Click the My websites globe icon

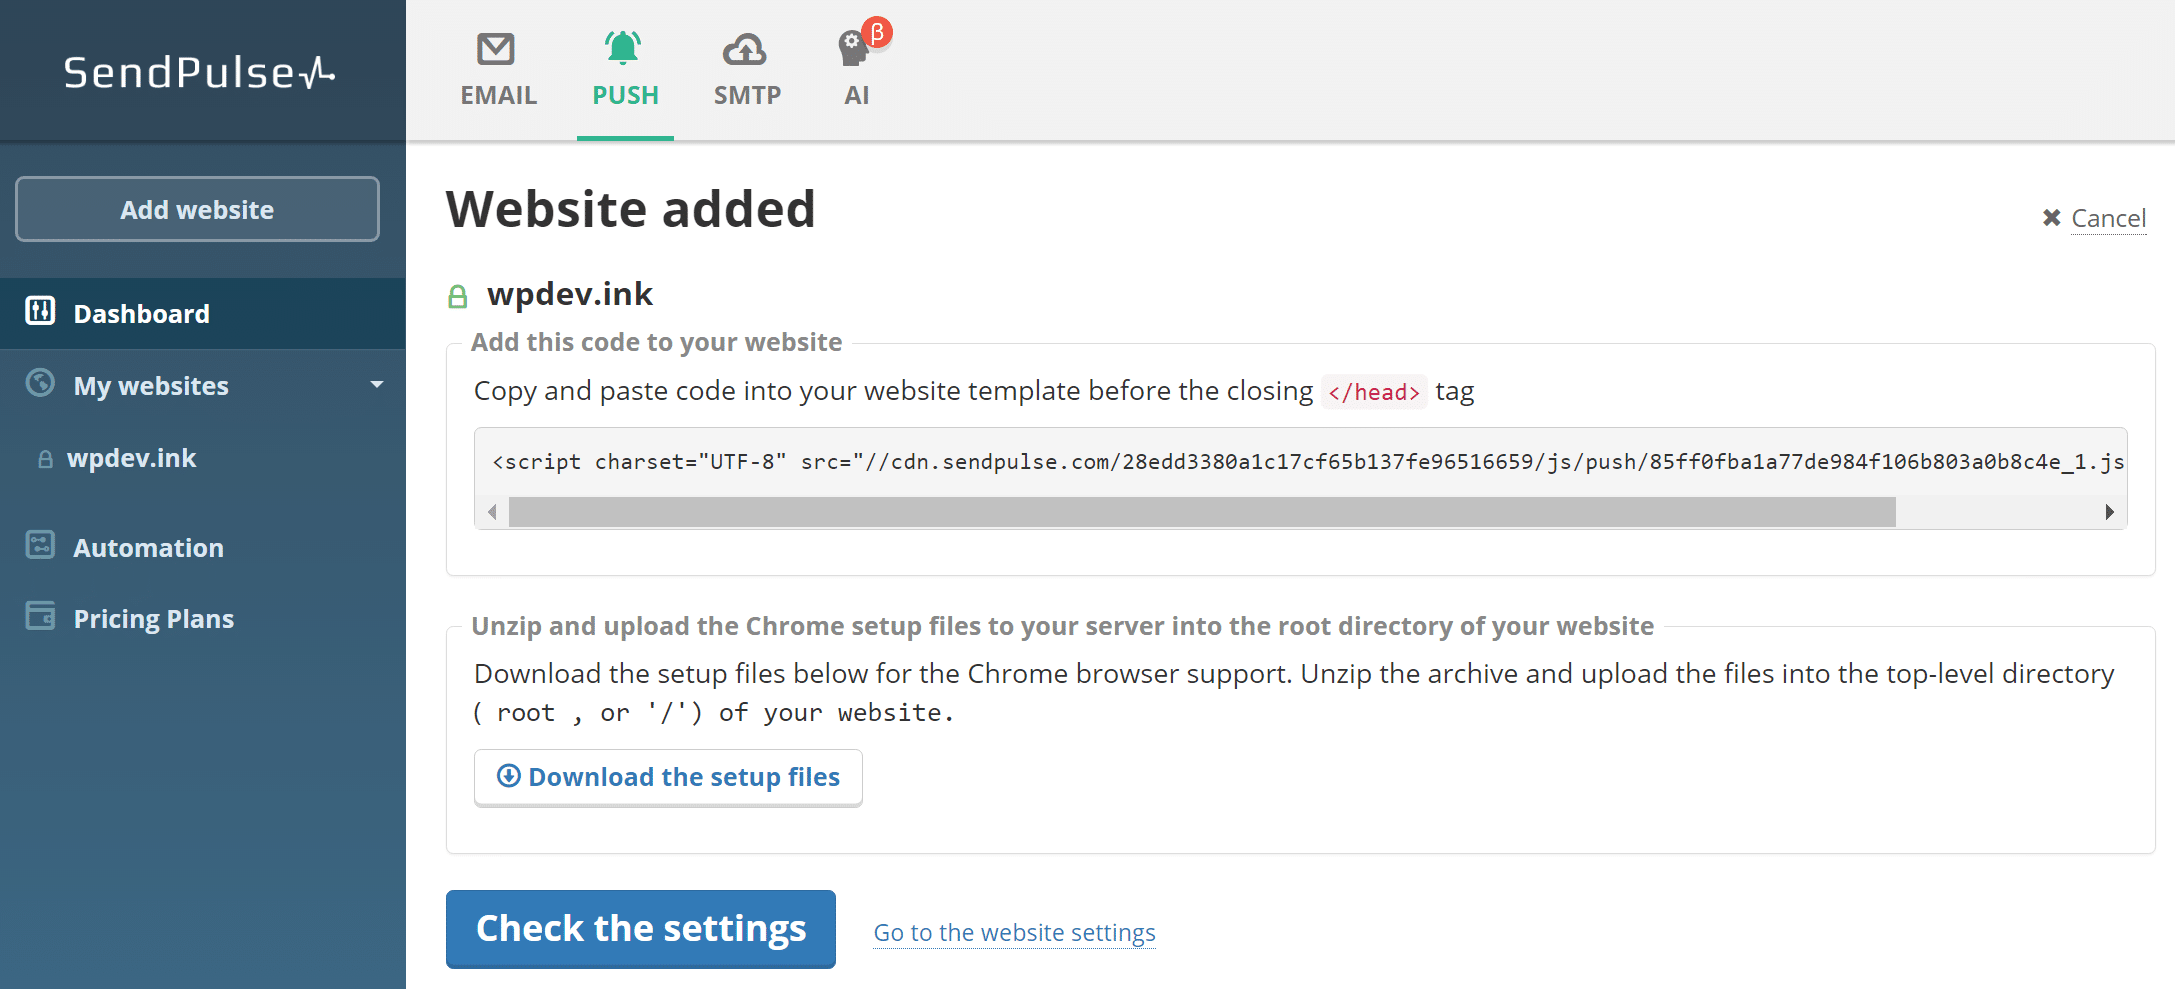click(40, 383)
